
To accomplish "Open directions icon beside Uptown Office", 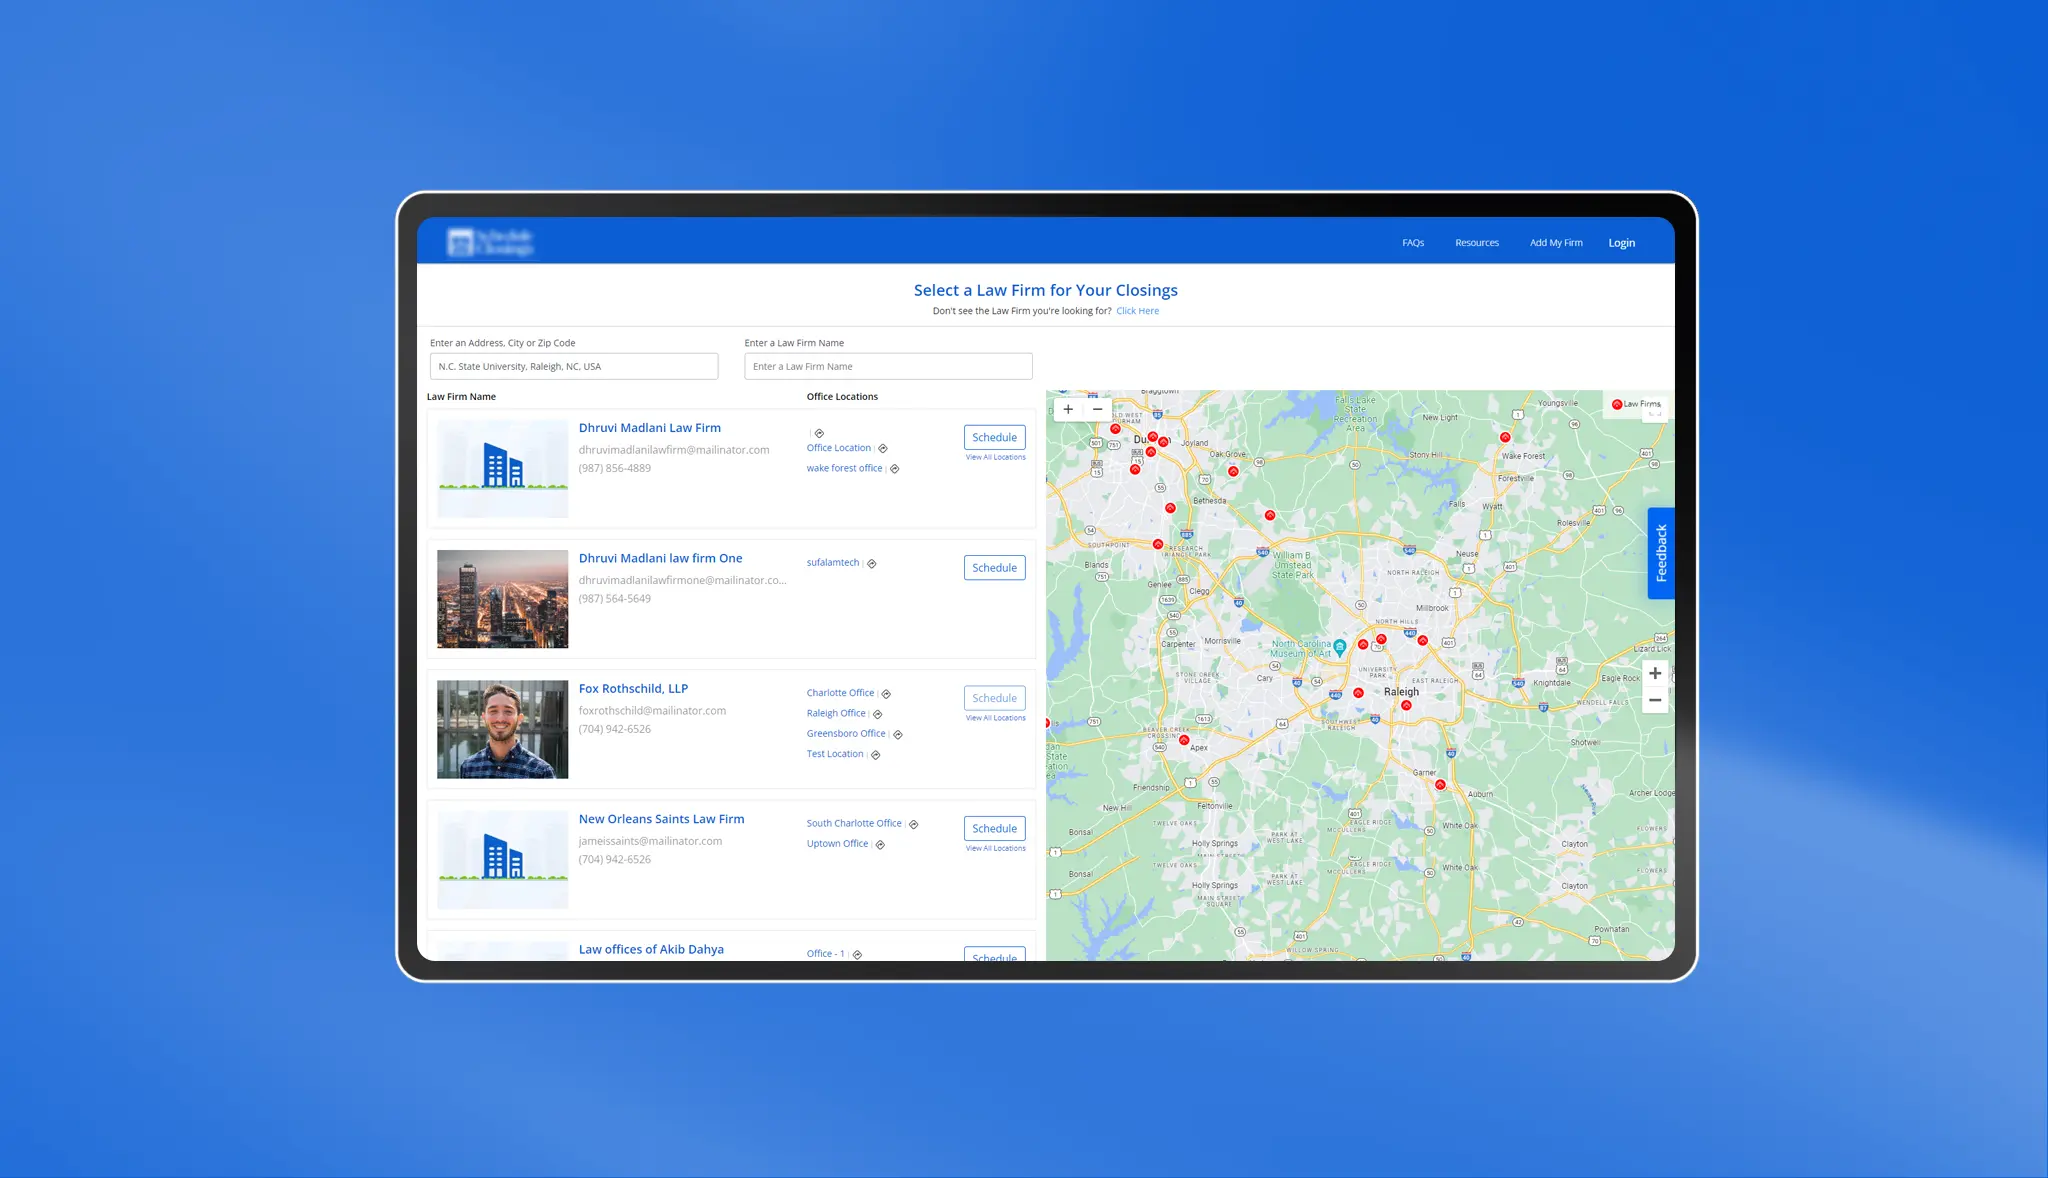I will coord(880,845).
